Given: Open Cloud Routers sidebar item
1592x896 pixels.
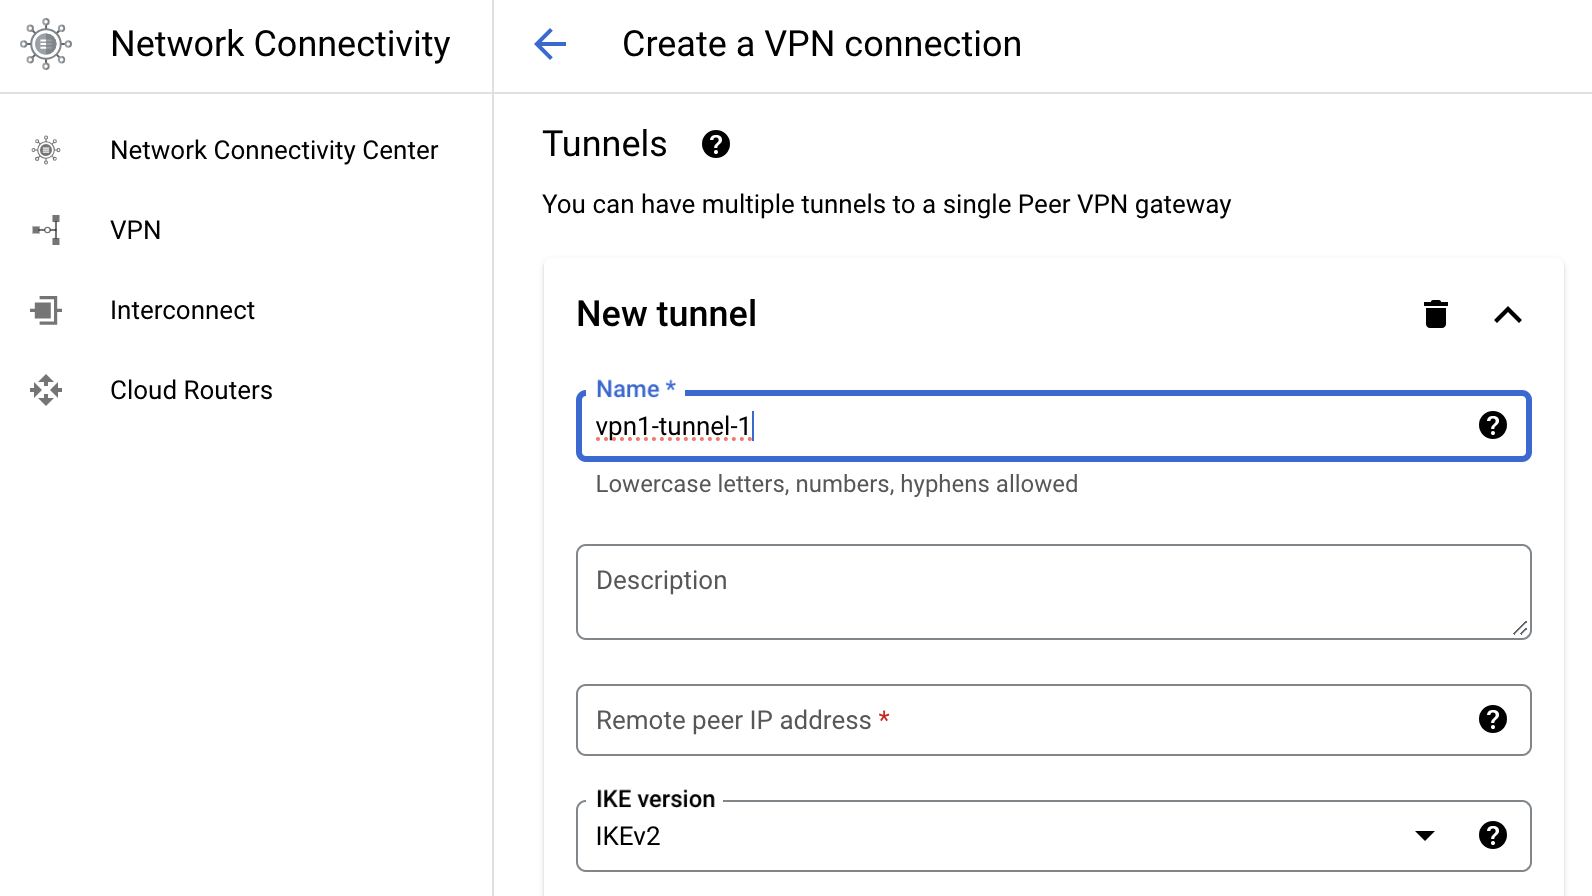Looking at the screenshot, I should point(191,390).
